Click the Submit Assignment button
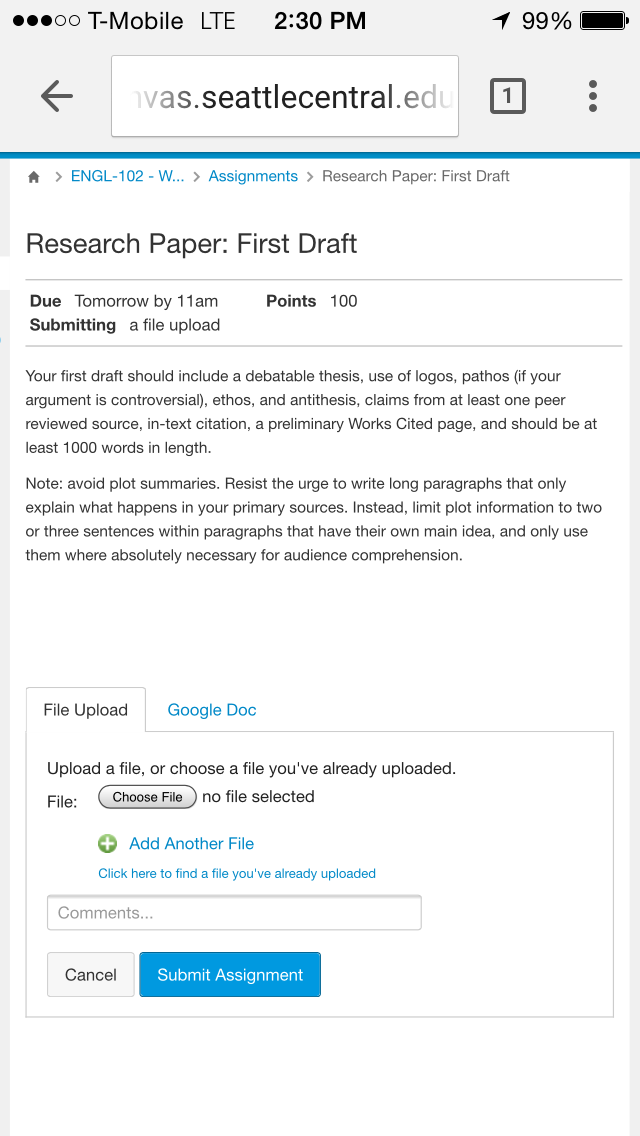640x1136 pixels. click(x=230, y=974)
